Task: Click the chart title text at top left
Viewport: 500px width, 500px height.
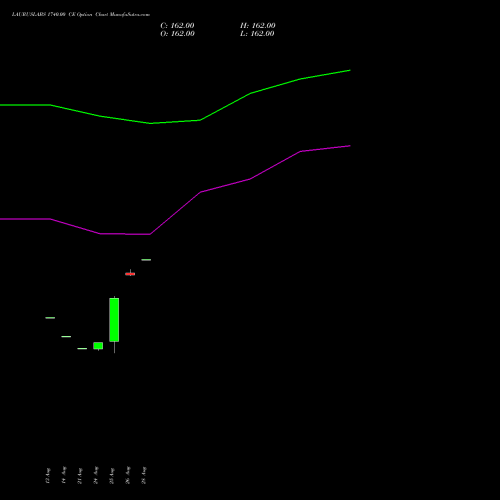Action: click(x=81, y=15)
